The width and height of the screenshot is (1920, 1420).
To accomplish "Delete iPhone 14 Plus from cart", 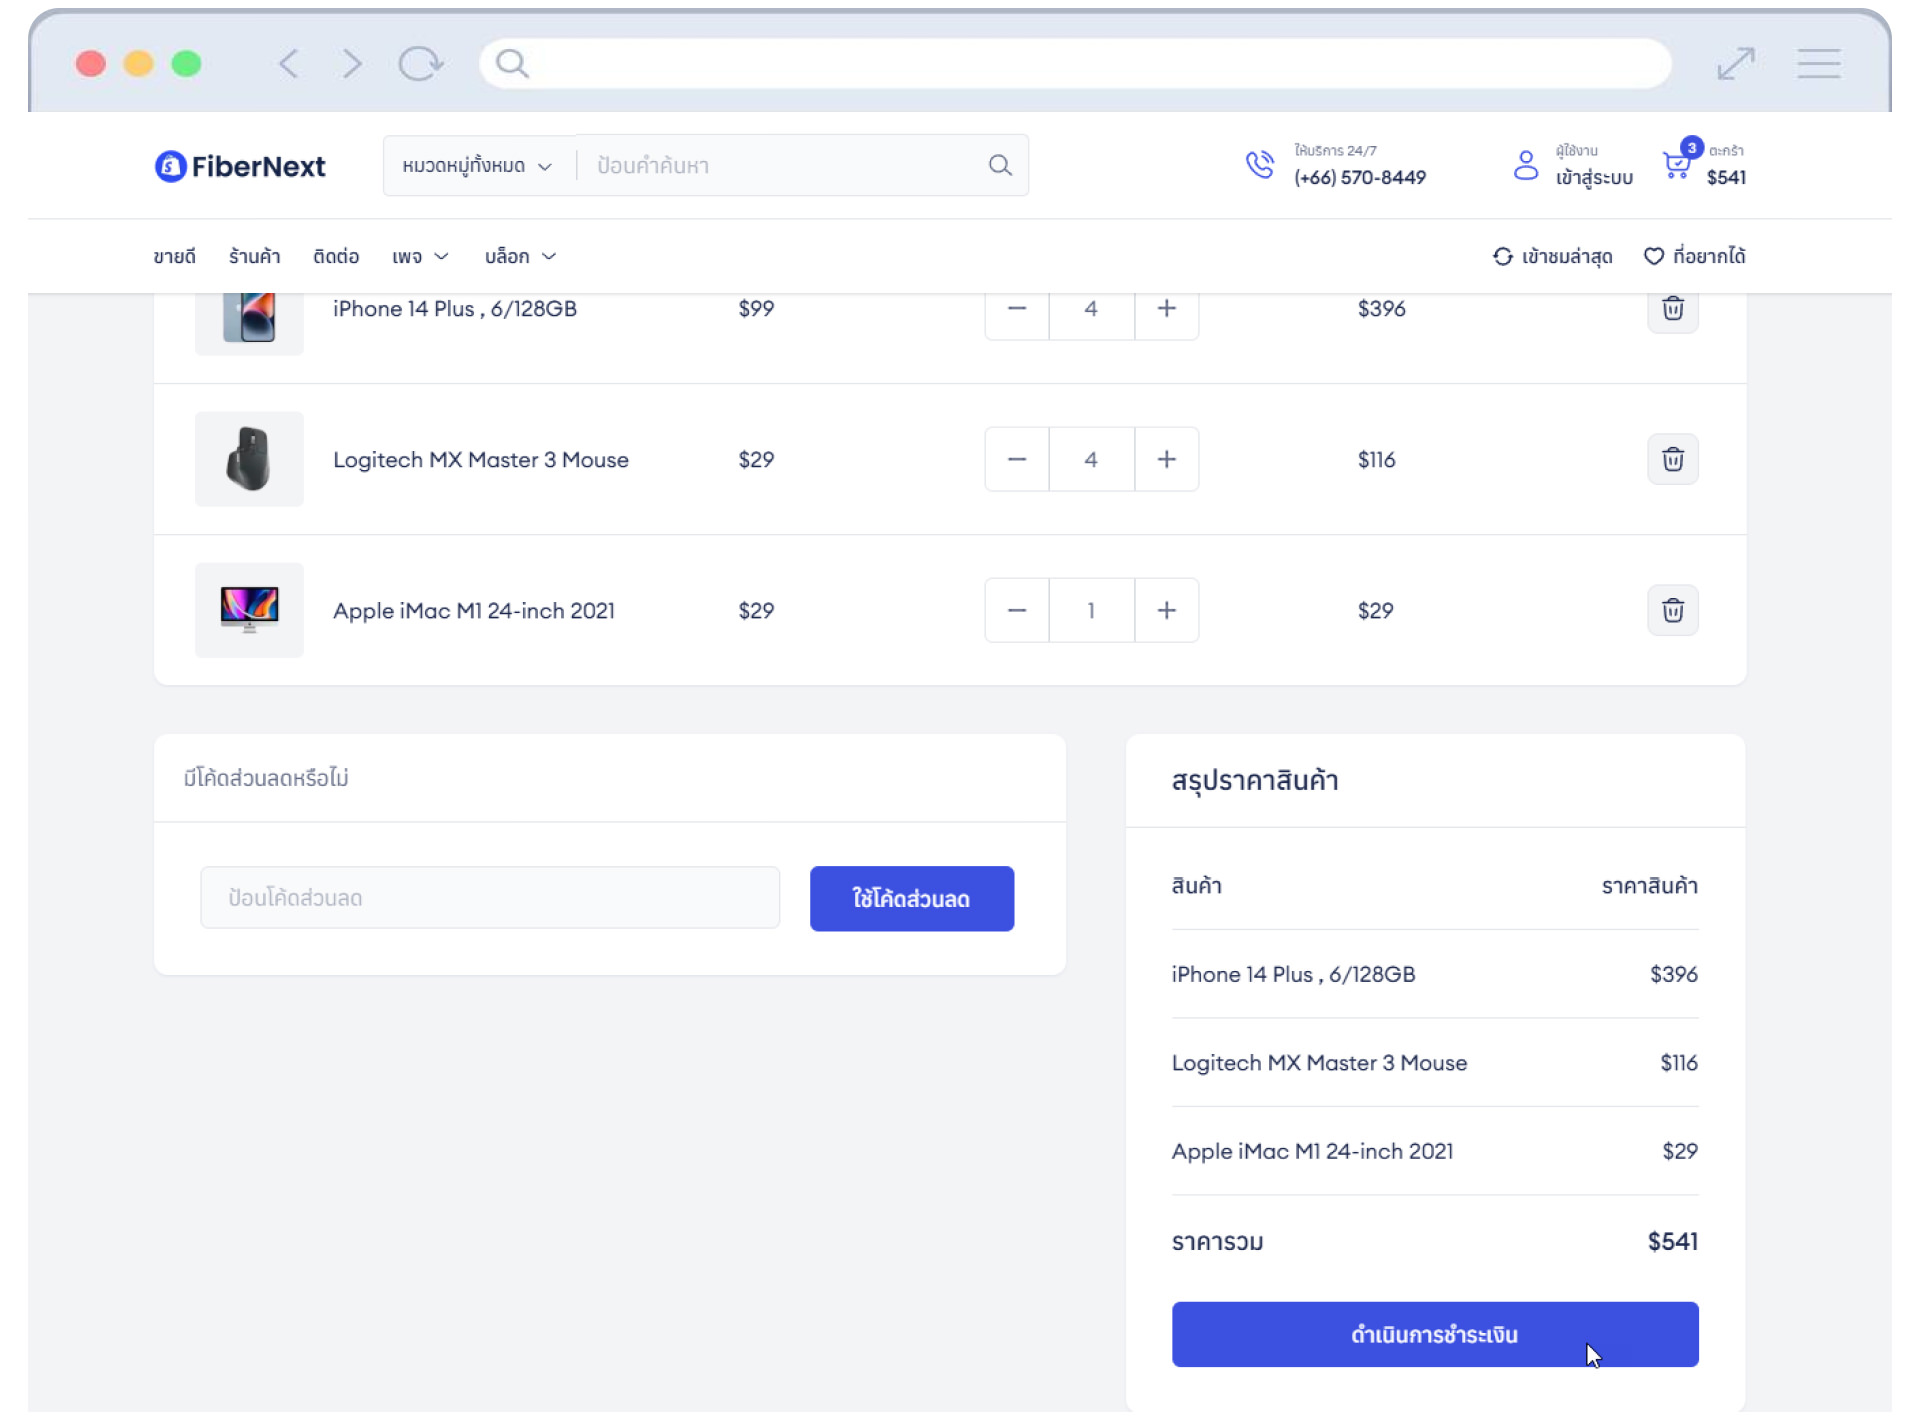I will (x=1673, y=309).
